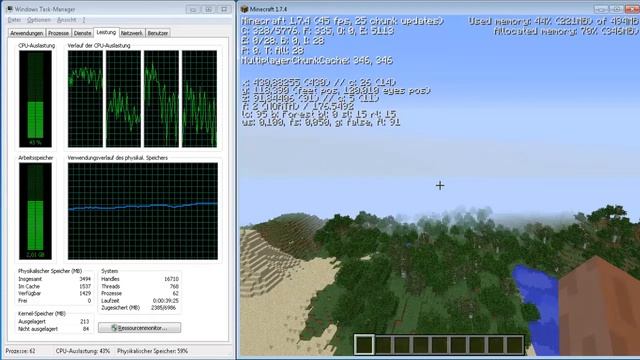The height and width of the screenshot is (360, 640).
Task: Select the second Minecraft hotbar slot
Action: coord(383,345)
